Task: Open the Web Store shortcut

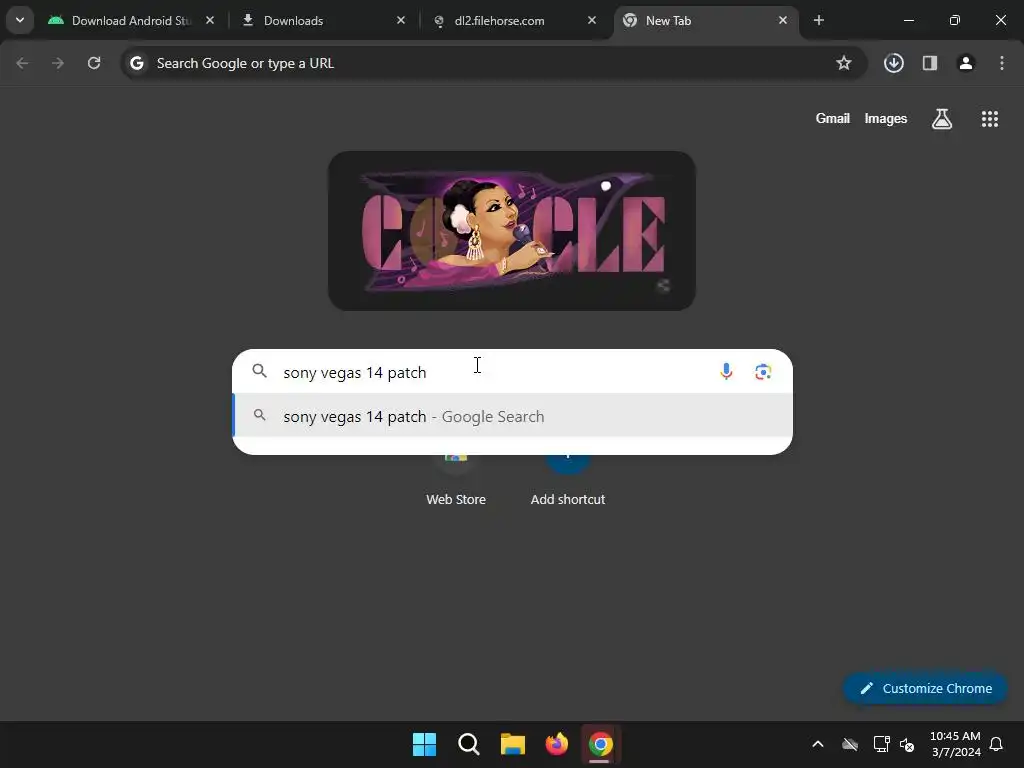Action: (456, 480)
